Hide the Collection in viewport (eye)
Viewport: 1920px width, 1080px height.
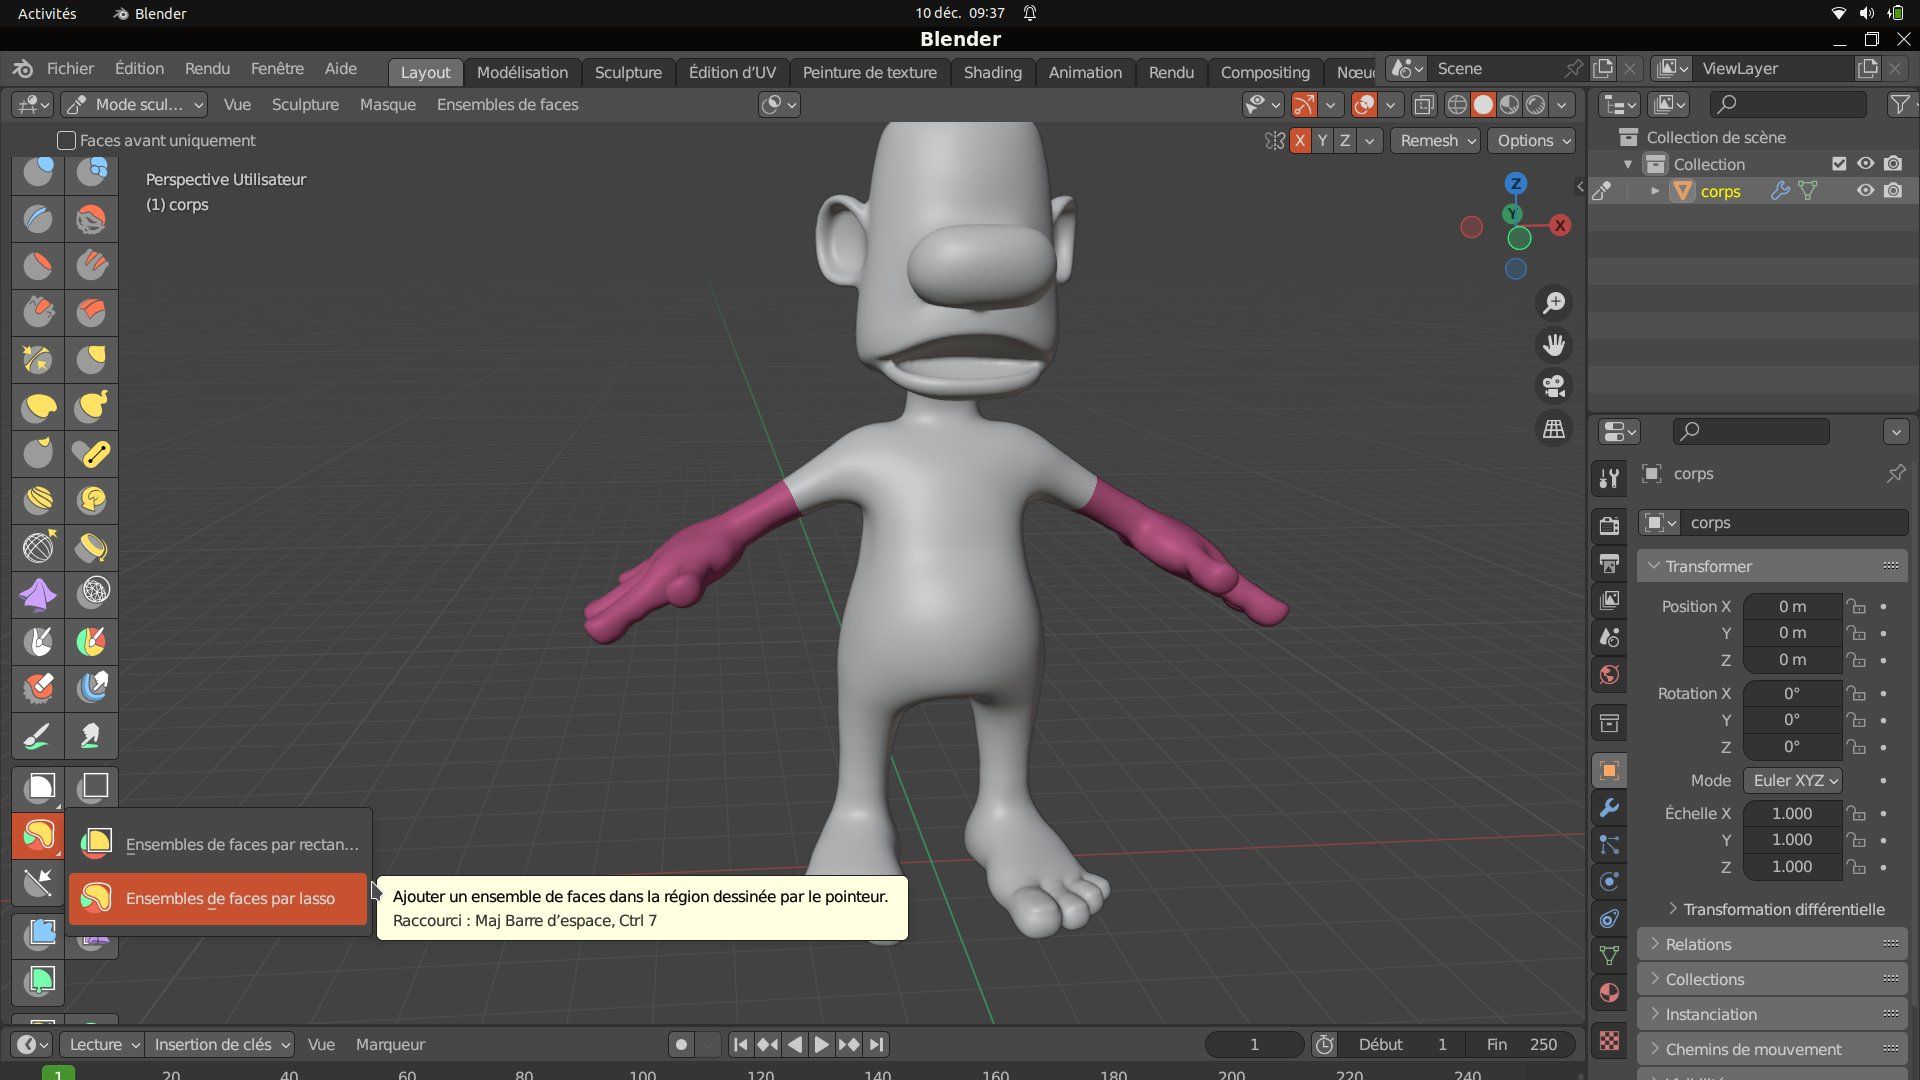1865,164
